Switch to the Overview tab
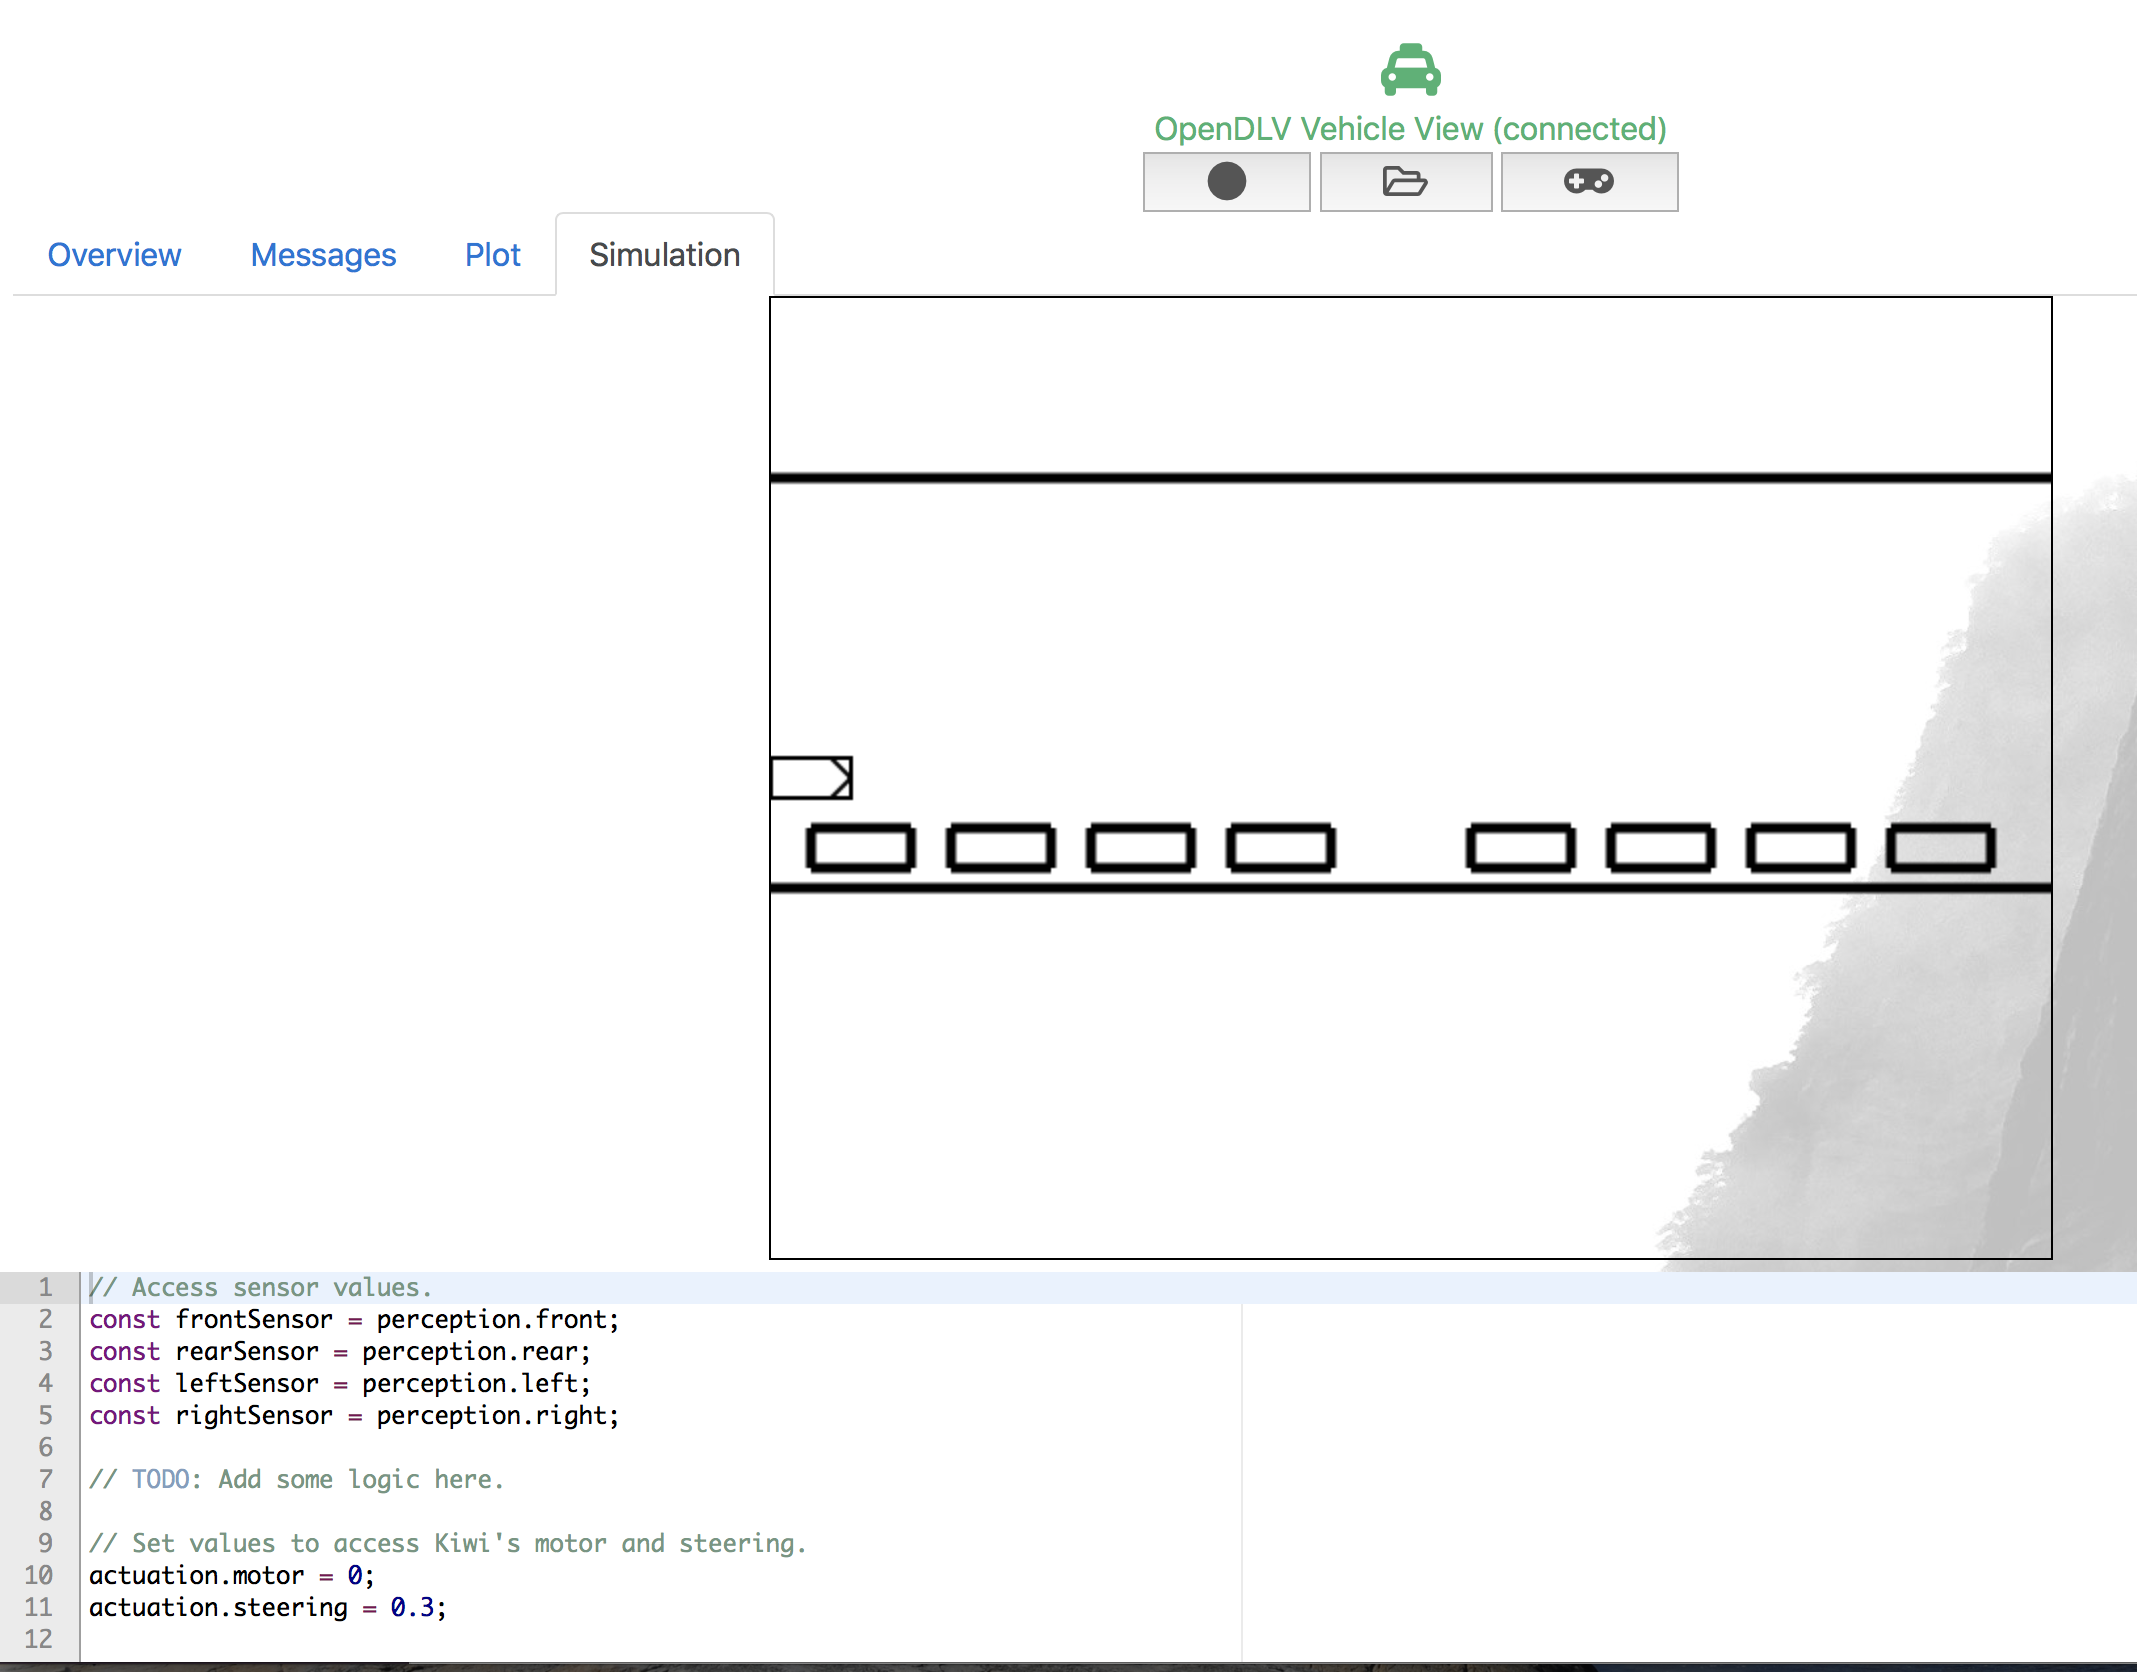This screenshot has height=1672, width=2137. coord(114,255)
